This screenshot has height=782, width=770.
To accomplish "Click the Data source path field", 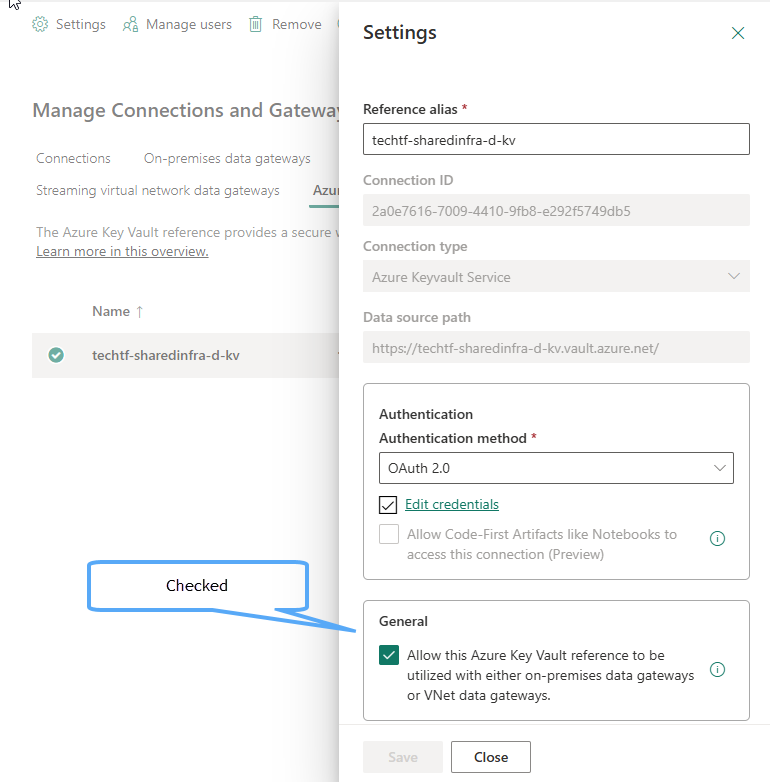I will 556,347.
